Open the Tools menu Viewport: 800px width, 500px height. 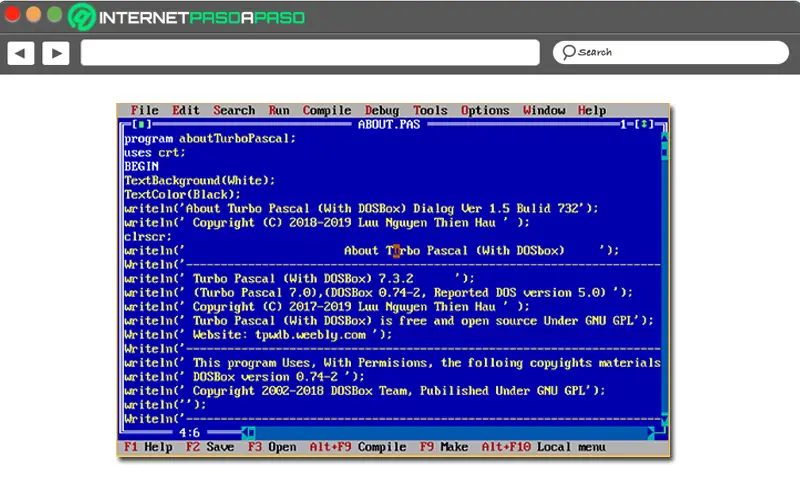click(x=430, y=110)
